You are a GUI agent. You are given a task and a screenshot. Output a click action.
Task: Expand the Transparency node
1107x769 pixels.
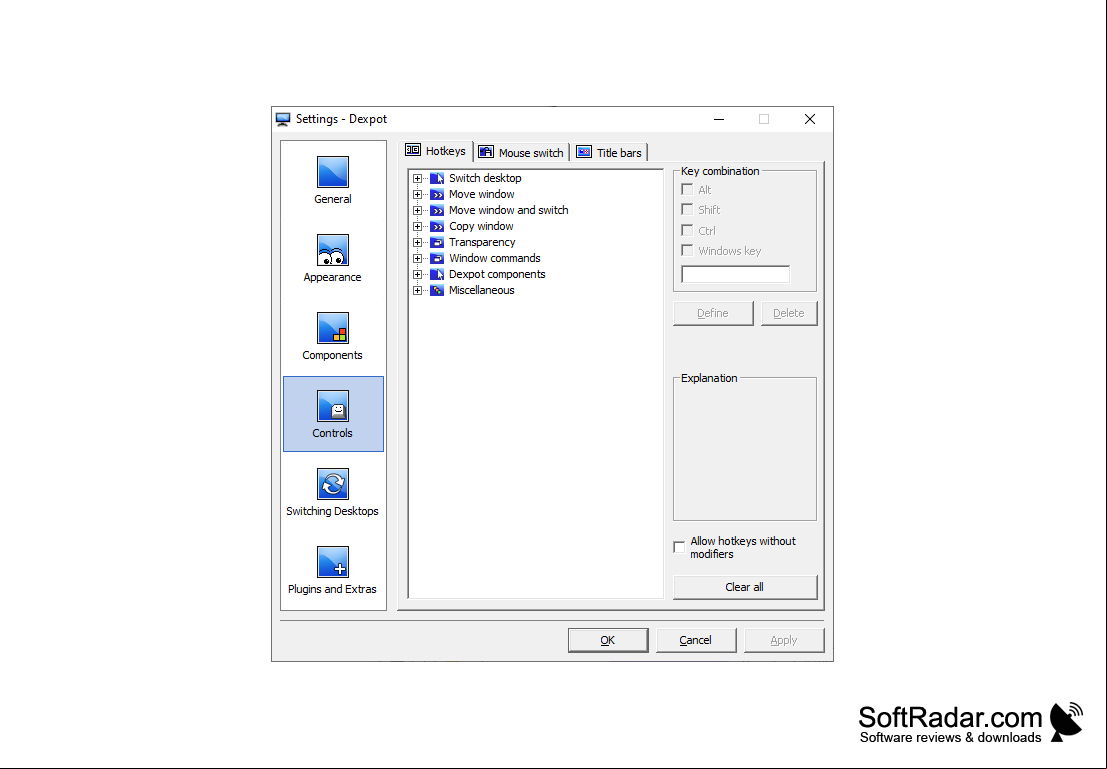[417, 242]
